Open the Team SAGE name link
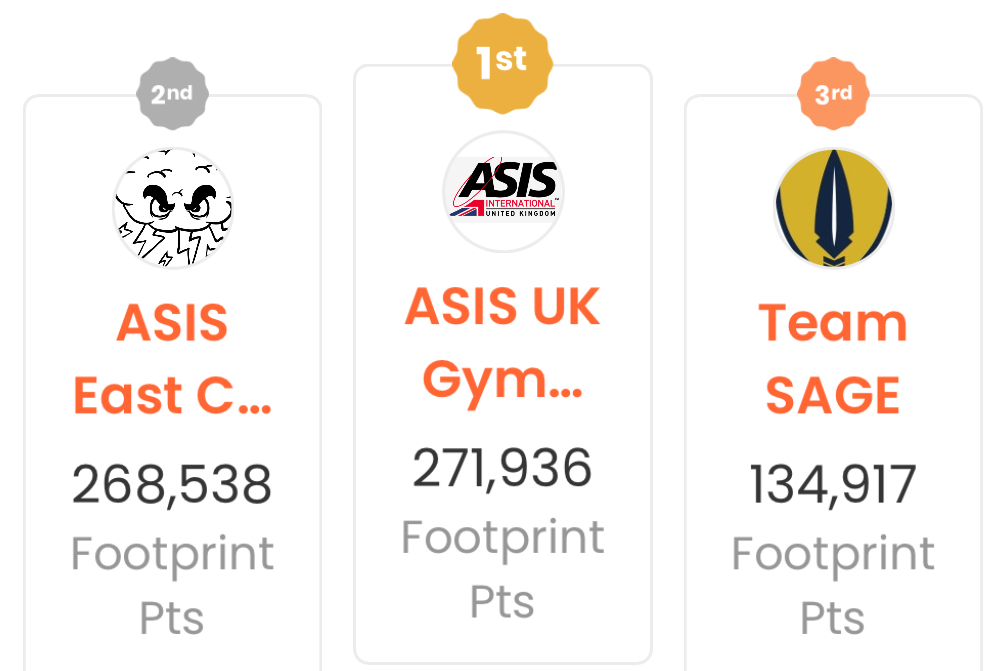Screen dimensions: 999x671 pyautogui.click(x=833, y=359)
